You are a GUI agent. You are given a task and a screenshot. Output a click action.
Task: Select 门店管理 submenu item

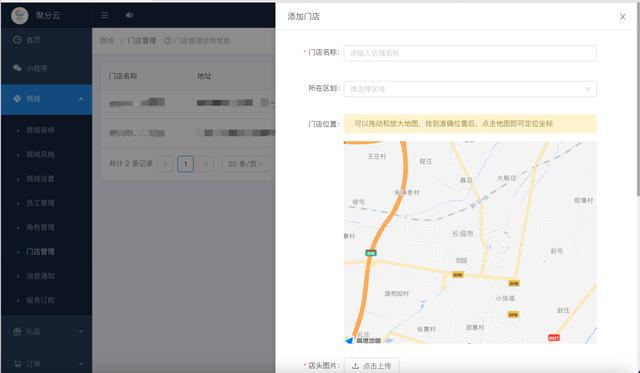pyautogui.click(x=40, y=252)
